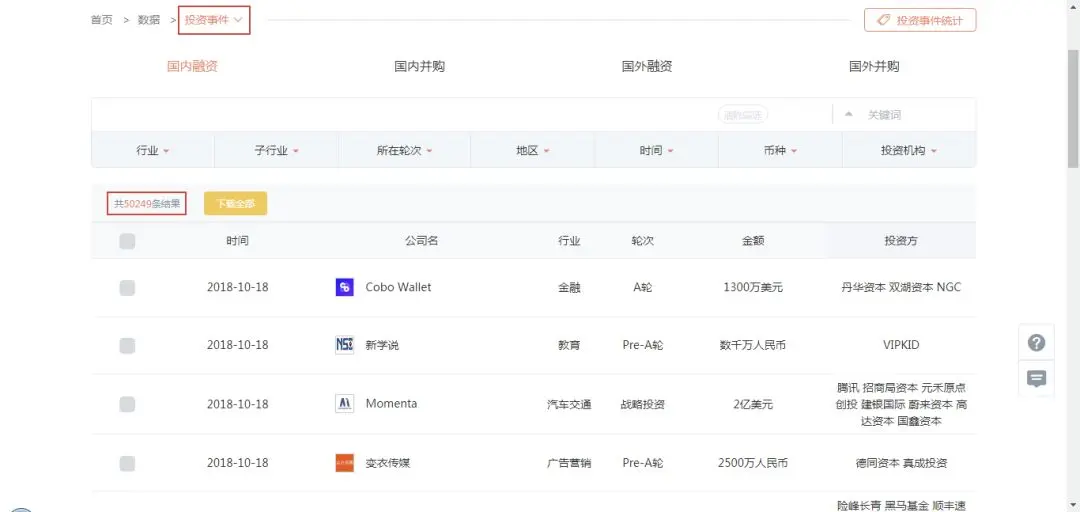Click the 德同资本 真成投资 investors cell
Screen dimensions: 1080x512
tap(901, 463)
